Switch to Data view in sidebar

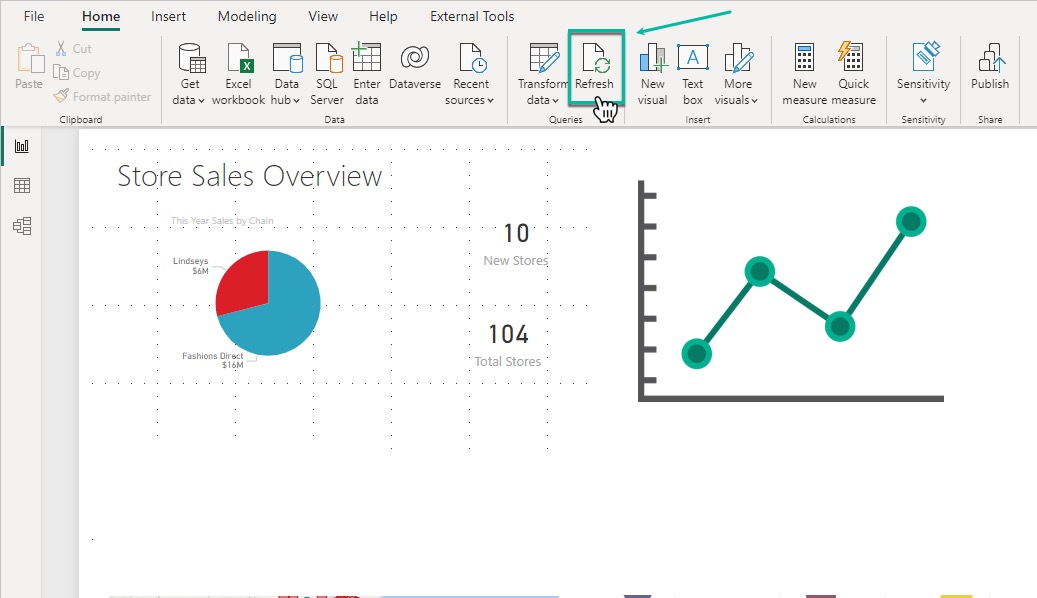[21, 186]
